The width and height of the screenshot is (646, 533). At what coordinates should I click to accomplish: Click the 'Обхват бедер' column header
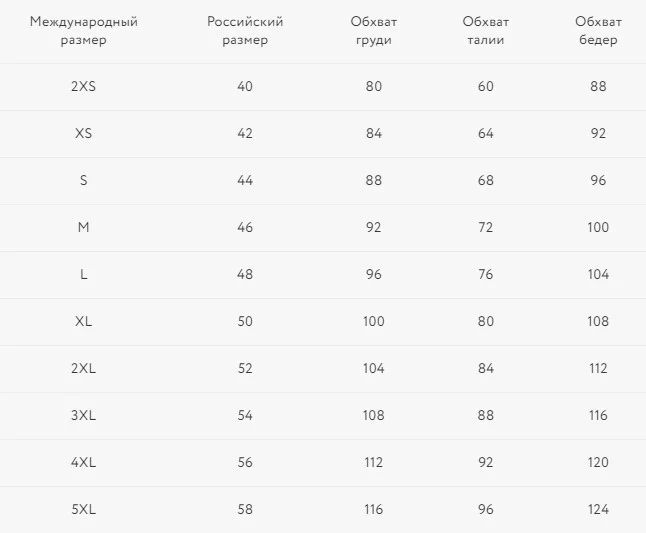tap(598, 30)
